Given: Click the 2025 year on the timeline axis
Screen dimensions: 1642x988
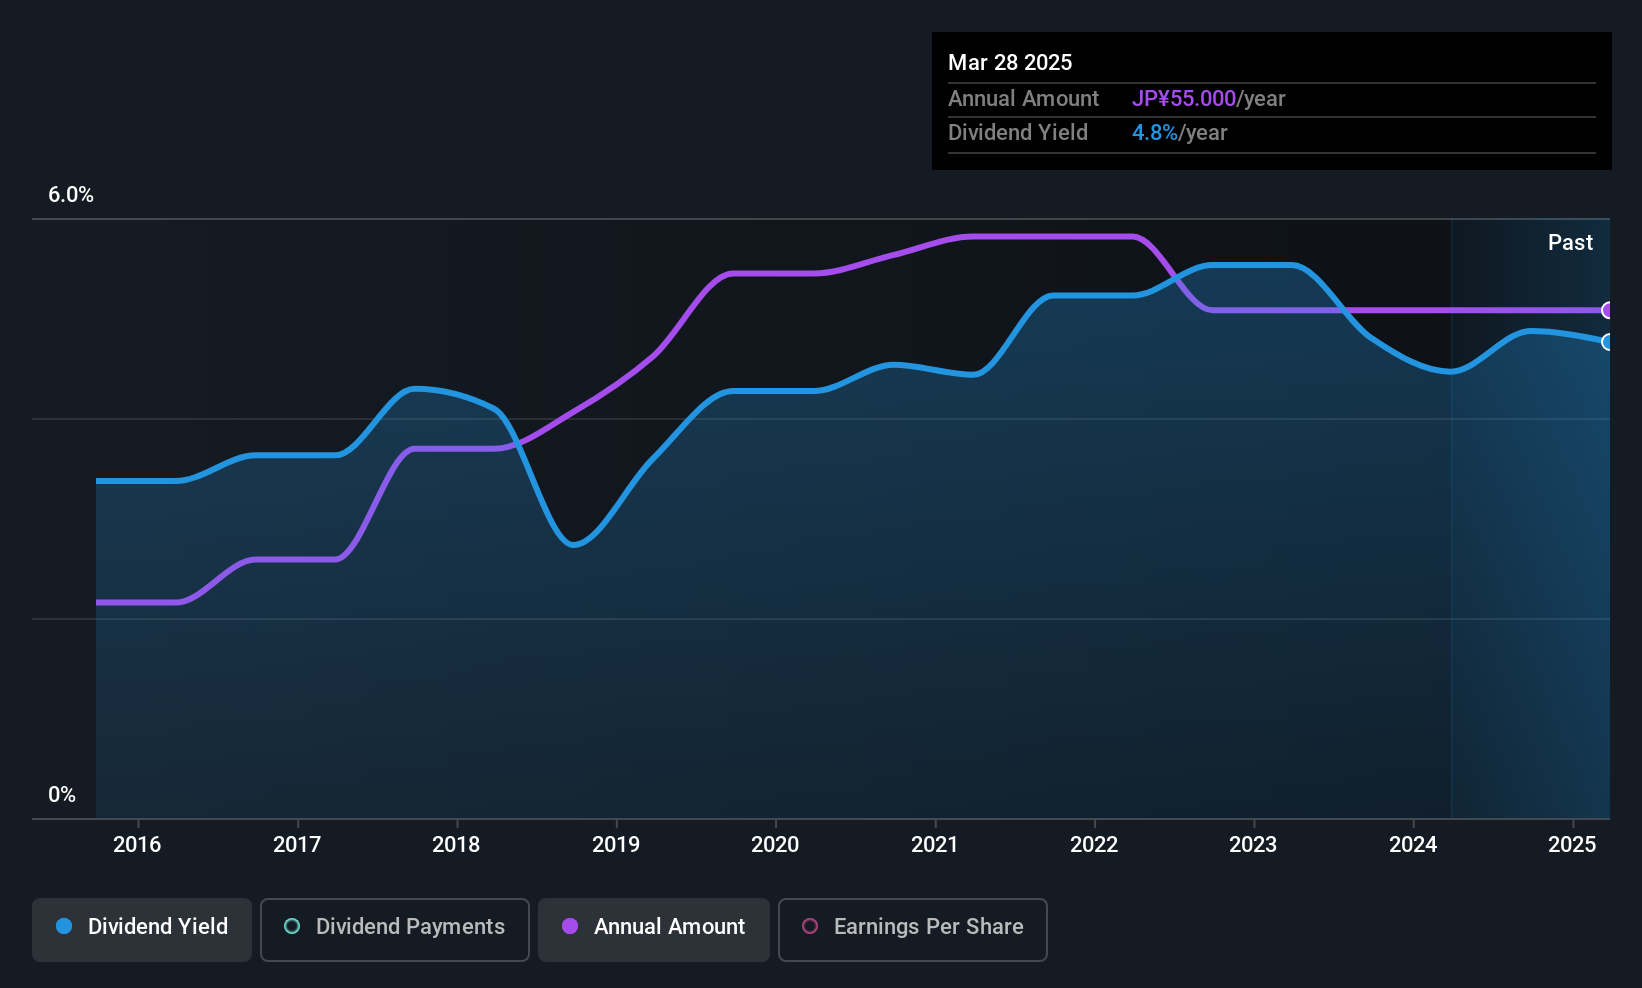Looking at the screenshot, I should pyautogui.click(x=1572, y=845).
